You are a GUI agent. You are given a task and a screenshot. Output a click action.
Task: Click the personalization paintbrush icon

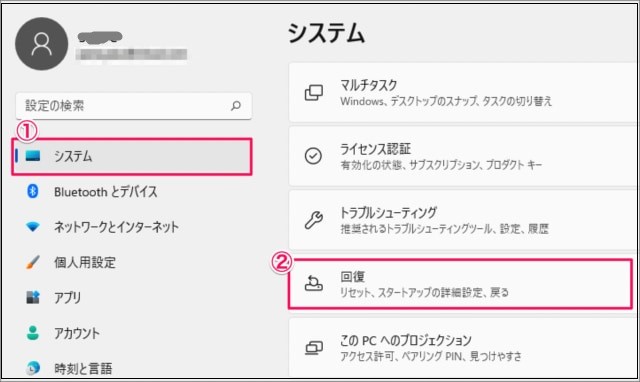33,262
